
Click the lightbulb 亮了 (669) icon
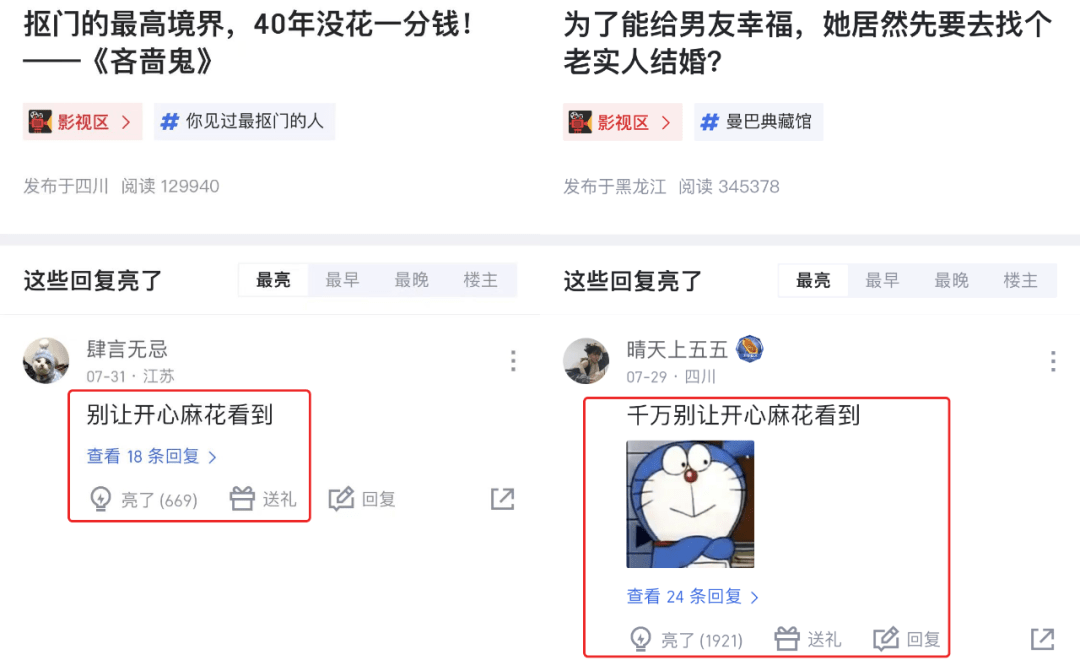(x=101, y=499)
